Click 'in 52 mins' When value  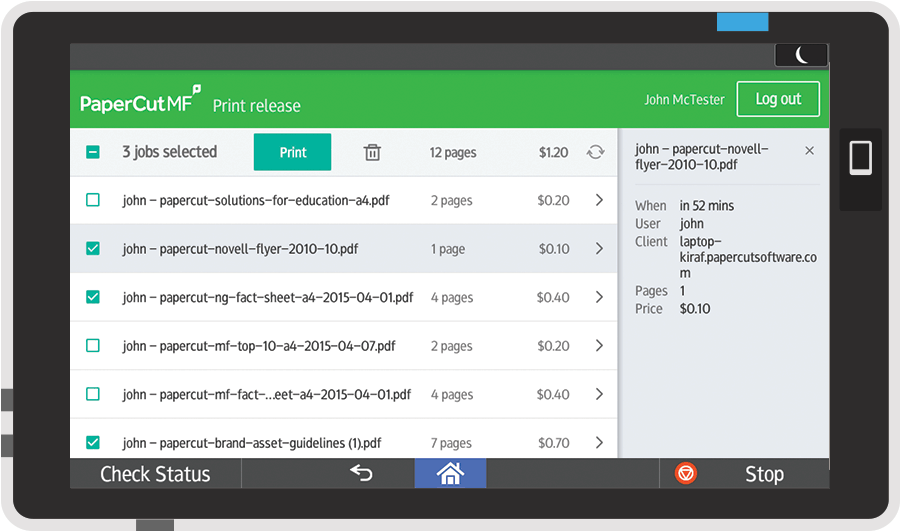pyautogui.click(x=707, y=206)
